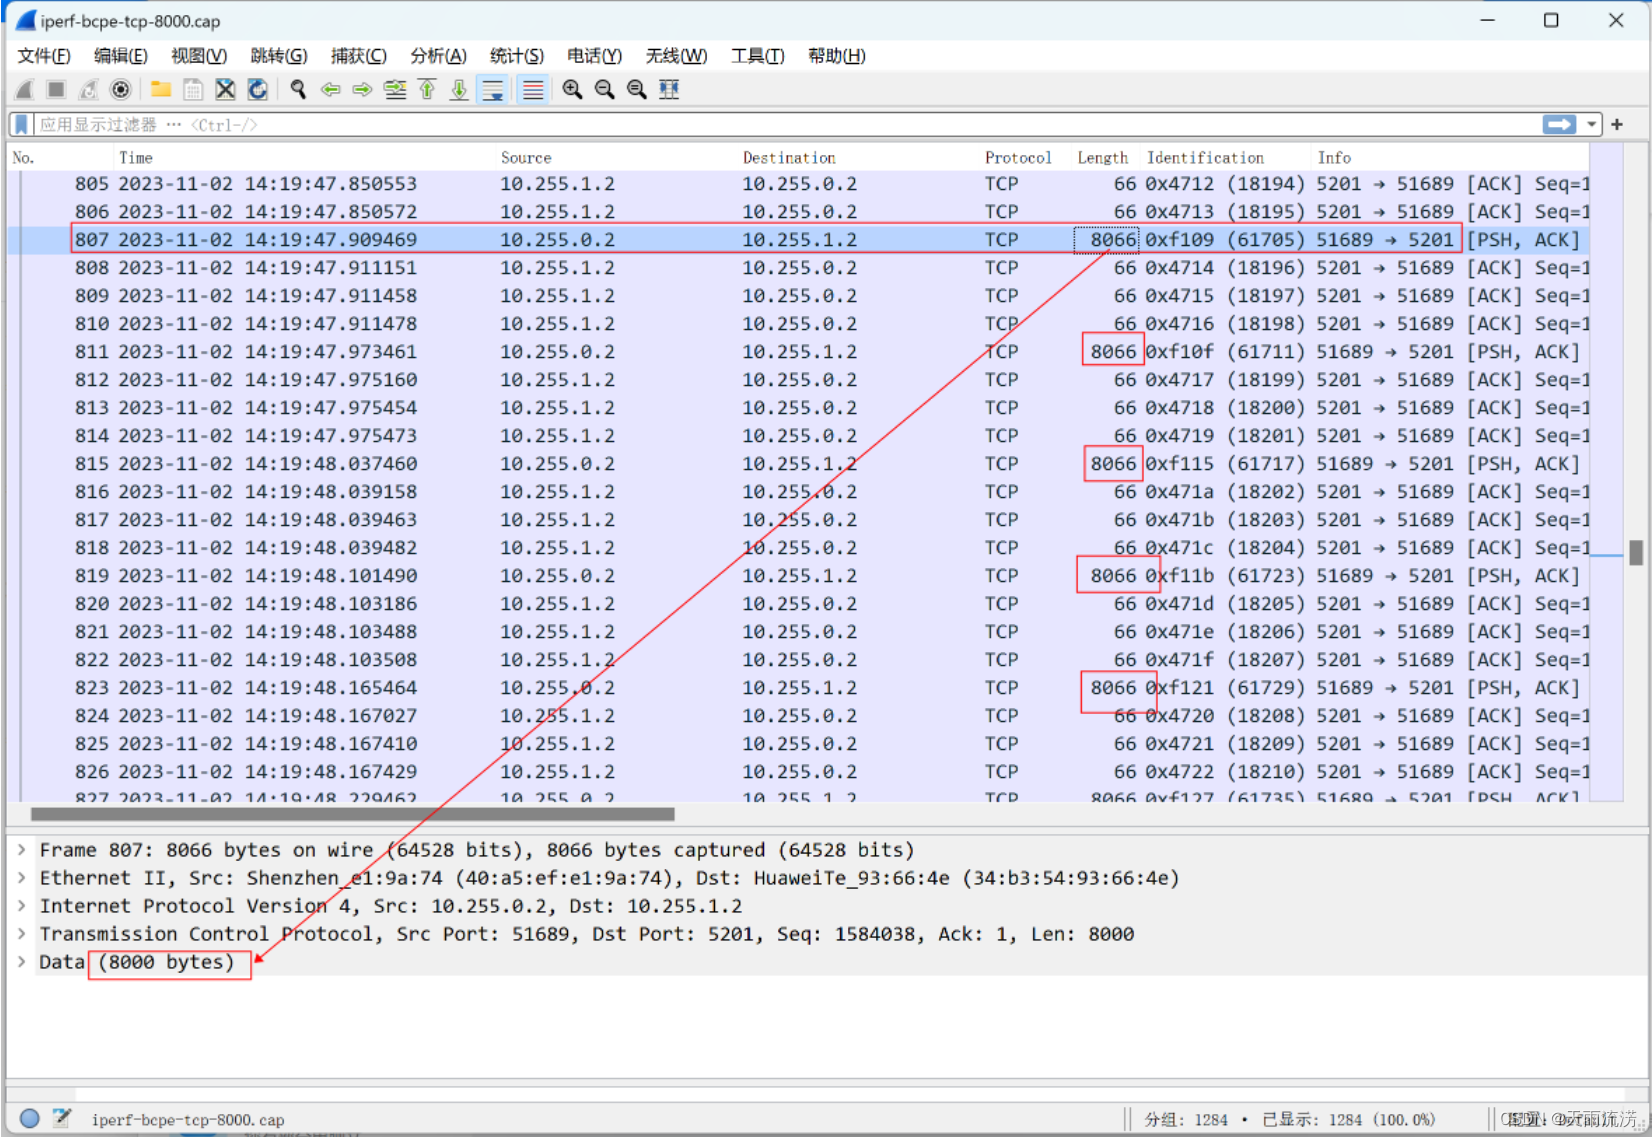Expand the Transmission Control Protocol section
The width and height of the screenshot is (1652, 1137).
tap(21, 933)
